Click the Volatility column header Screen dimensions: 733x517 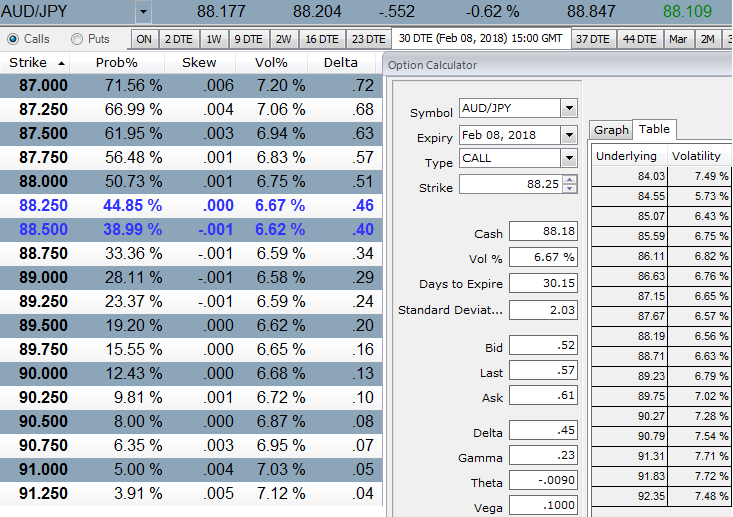[698, 156]
